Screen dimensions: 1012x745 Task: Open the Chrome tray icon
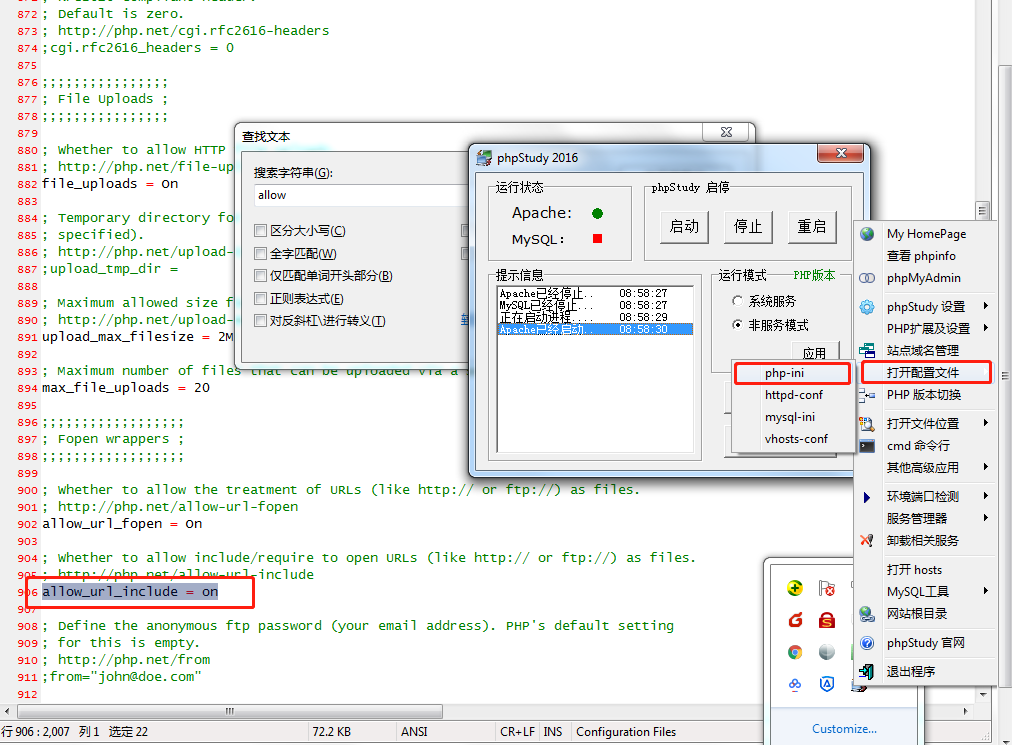[795, 652]
